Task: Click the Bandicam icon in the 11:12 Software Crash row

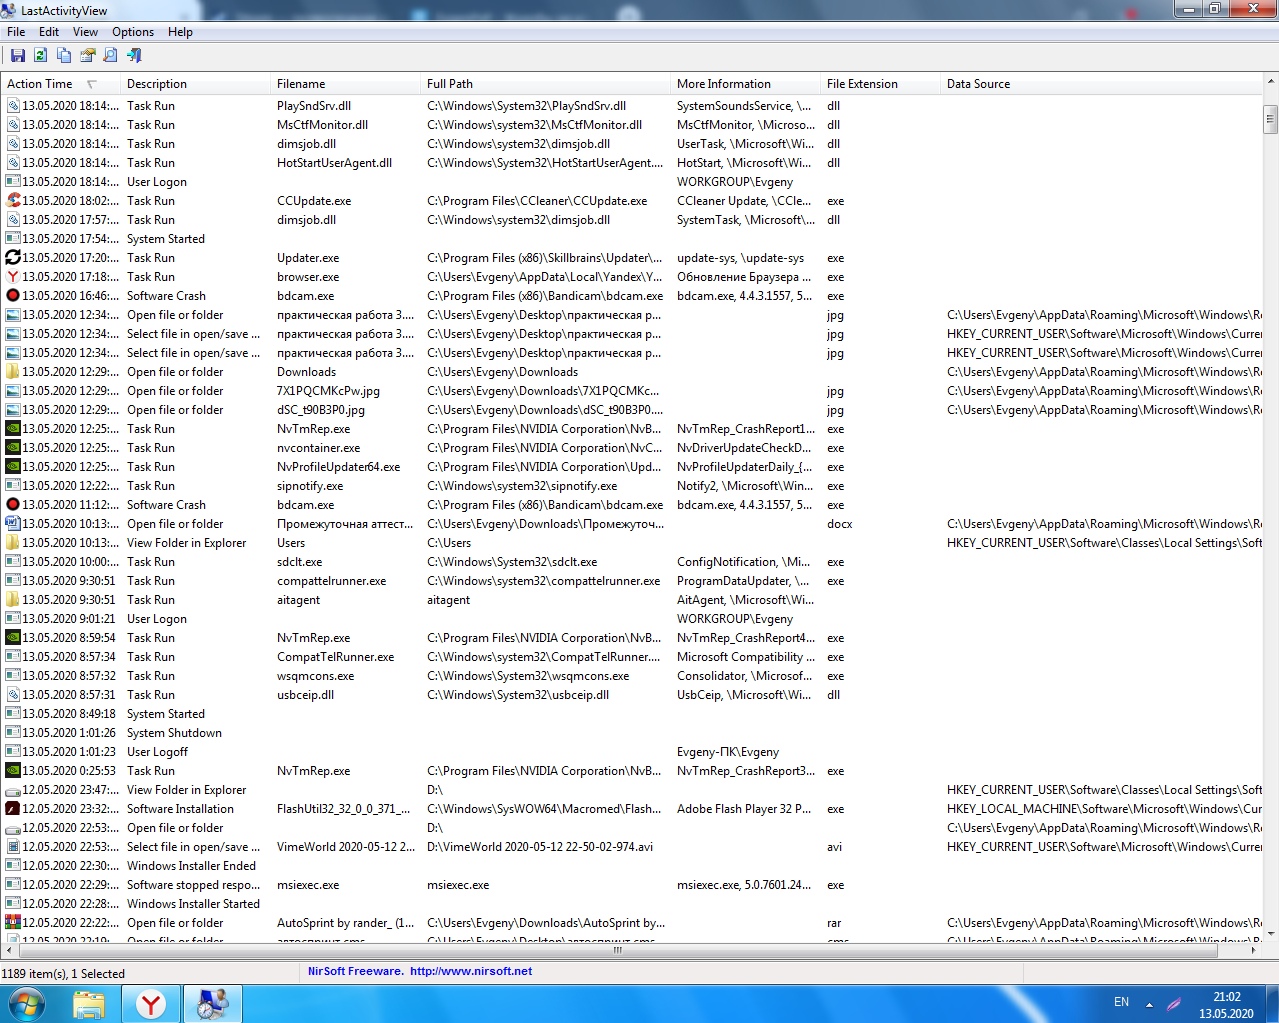Action: [13, 505]
